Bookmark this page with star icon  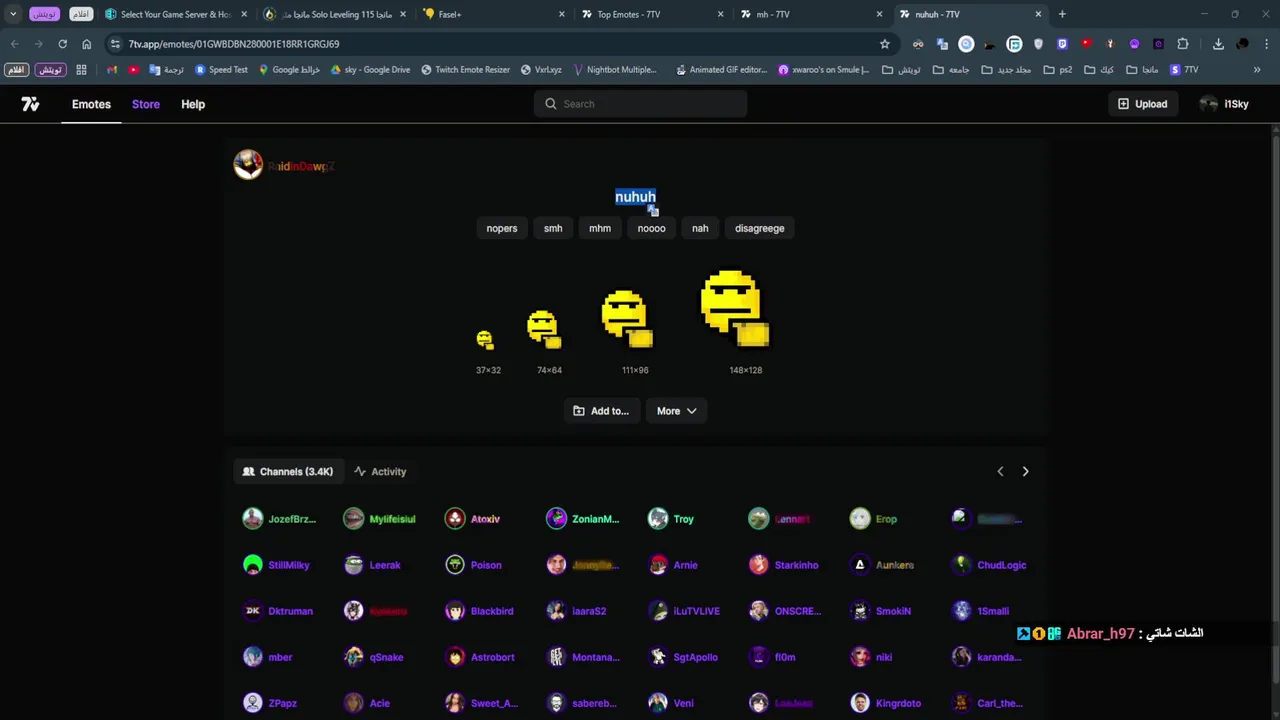884,44
